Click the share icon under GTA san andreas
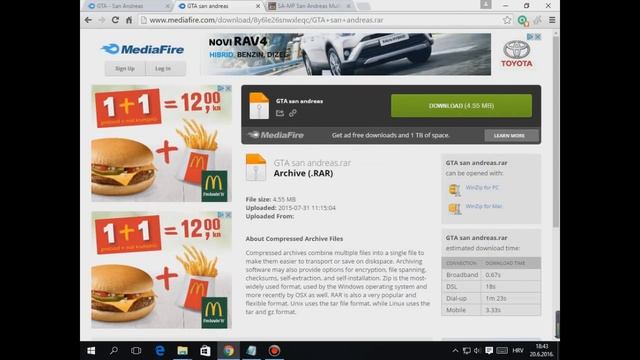Viewport: 640px width, 360px height. pyautogui.click(x=280, y=113)
